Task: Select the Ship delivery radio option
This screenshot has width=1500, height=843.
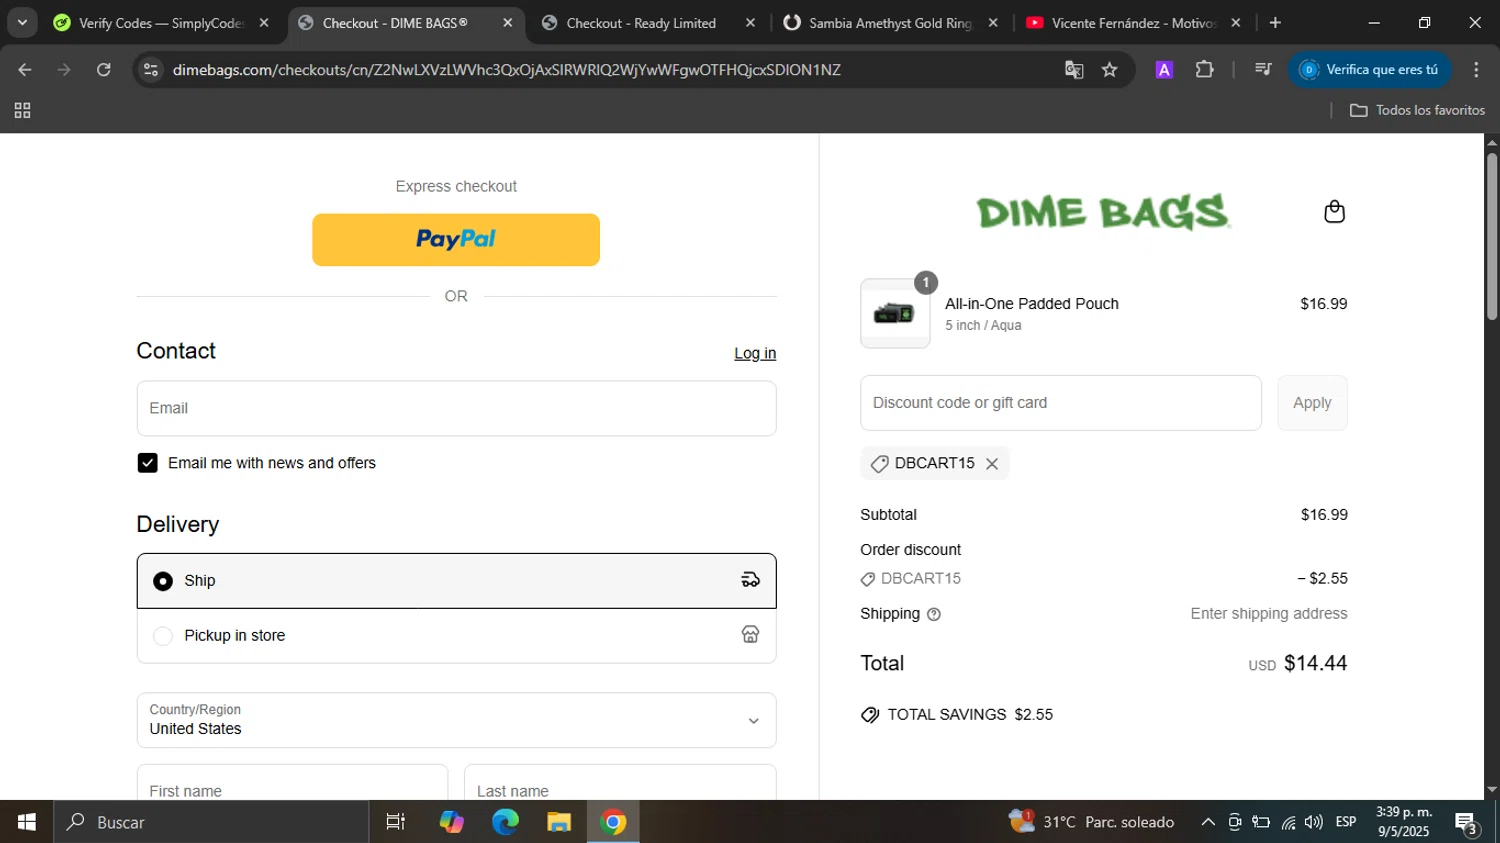Action: tap(163, 581)
